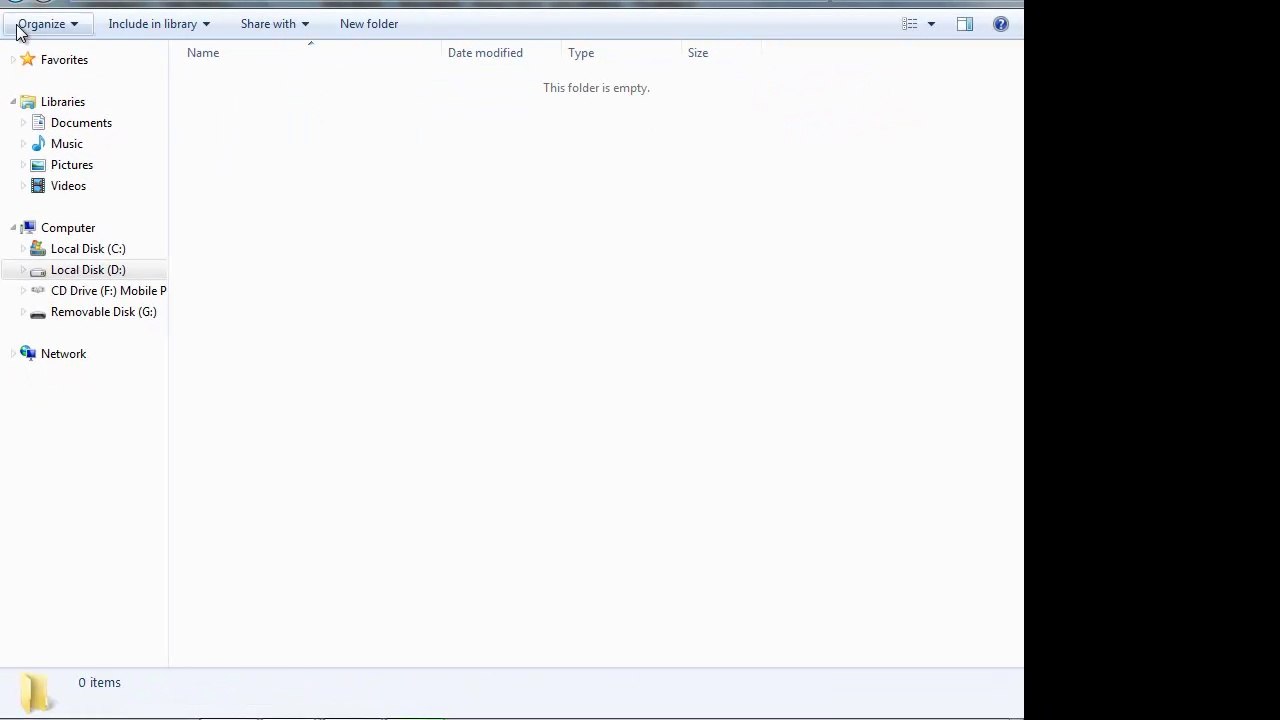Click the Local Disk (C:) drive icon
Viewport: 1280px width, 720px height.
(x=38, y=249)
